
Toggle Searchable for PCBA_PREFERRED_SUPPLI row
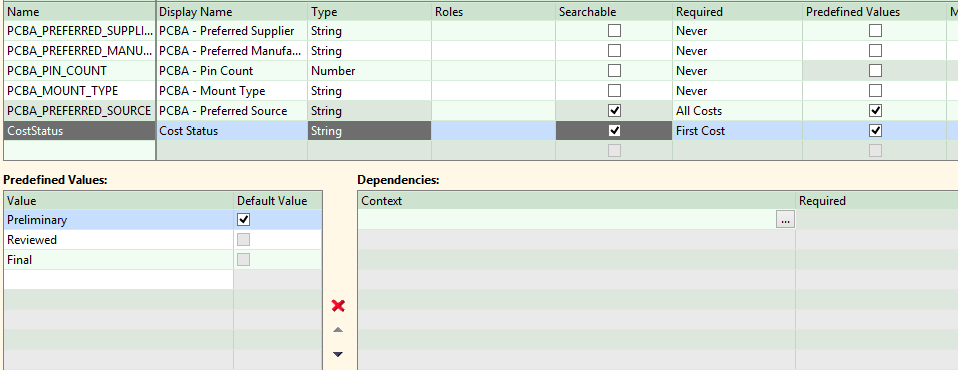click(x=615, y=31)
